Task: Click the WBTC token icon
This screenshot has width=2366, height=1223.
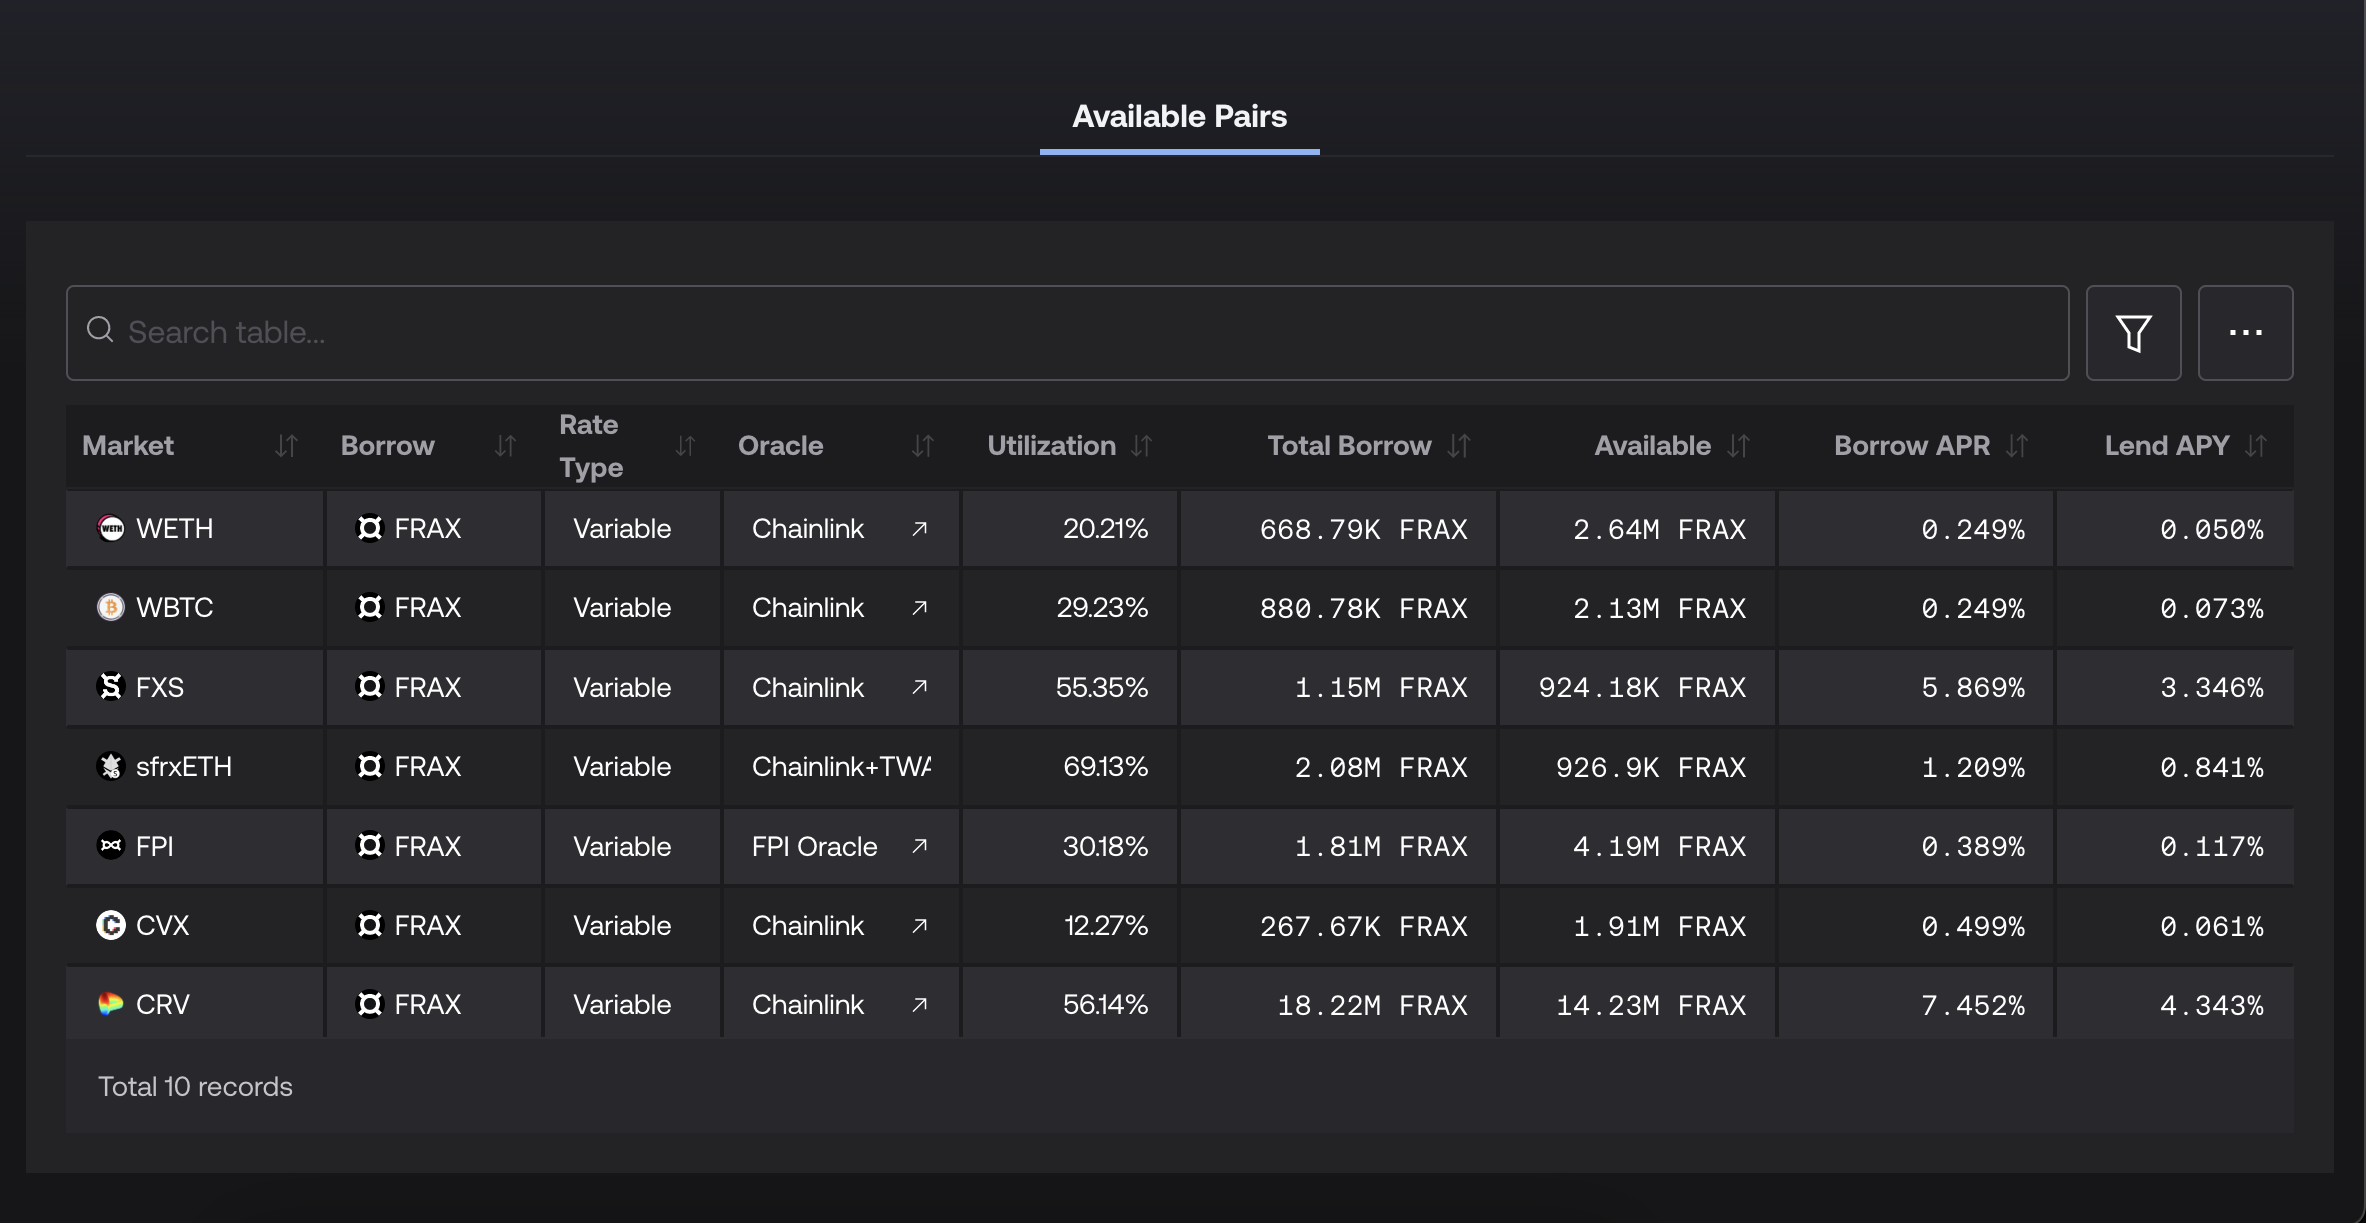Action: tap(111, 607)
